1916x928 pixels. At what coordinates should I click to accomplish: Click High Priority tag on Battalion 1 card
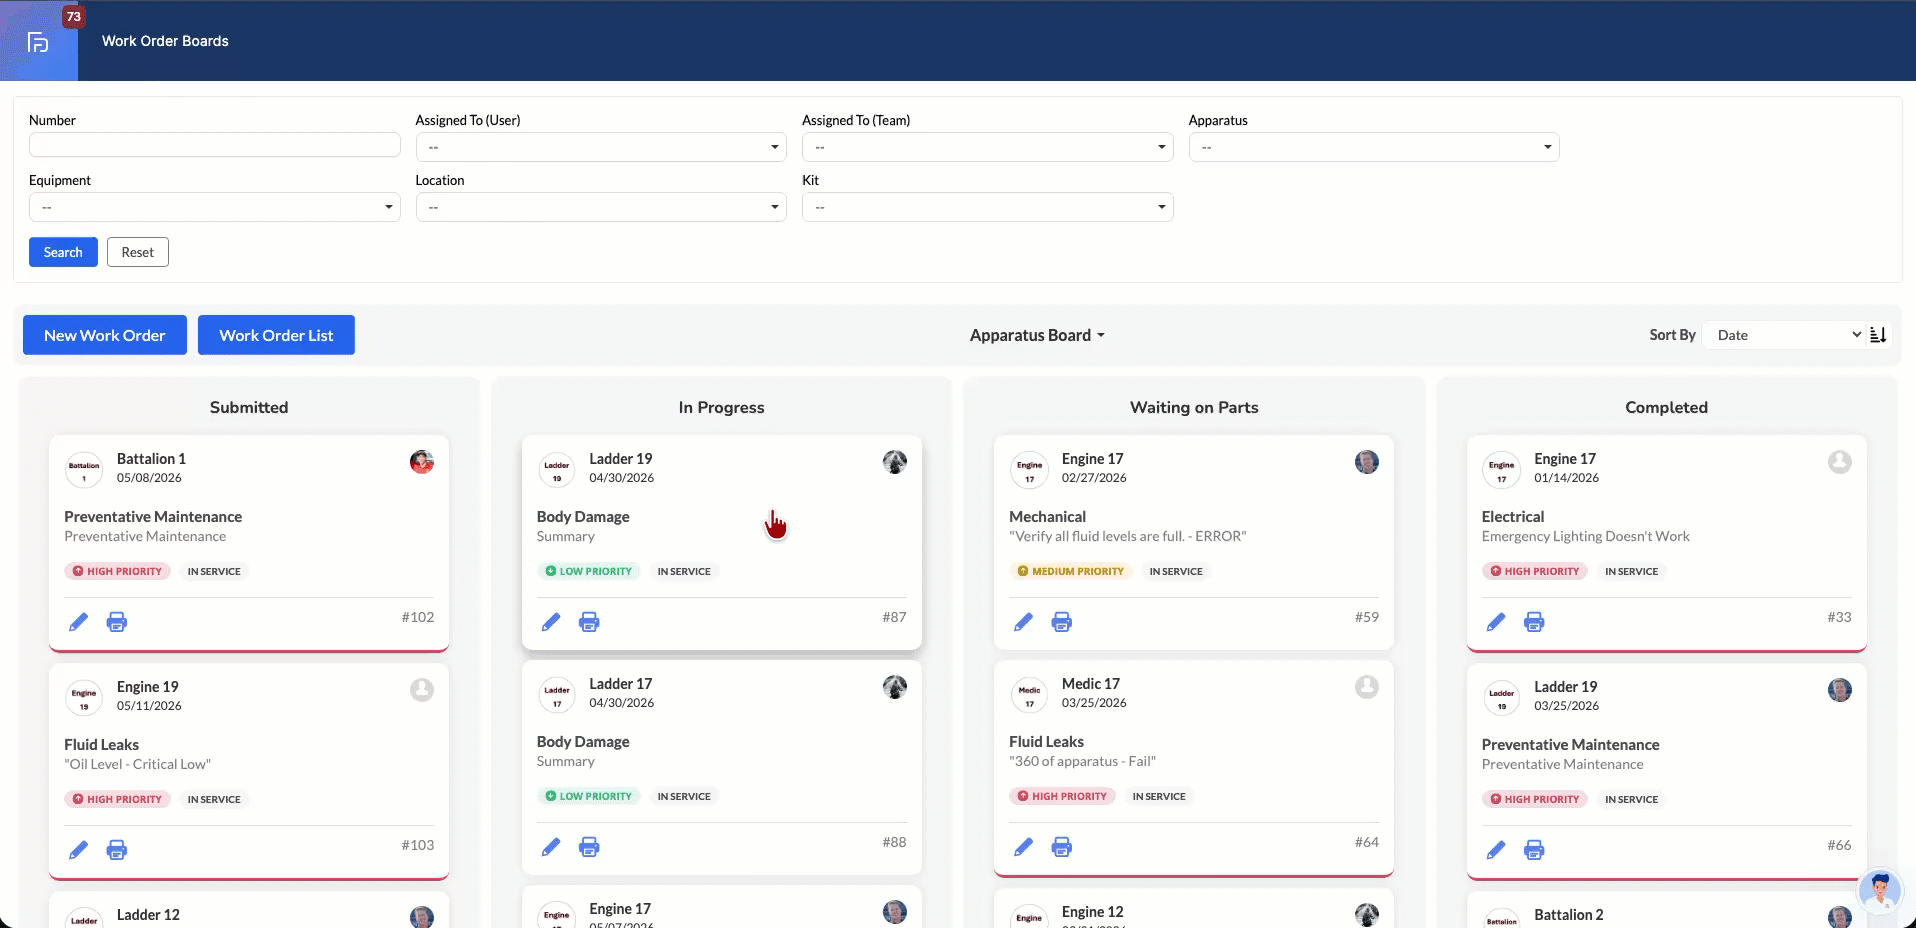pyautogui.click(x=117, y=572)
